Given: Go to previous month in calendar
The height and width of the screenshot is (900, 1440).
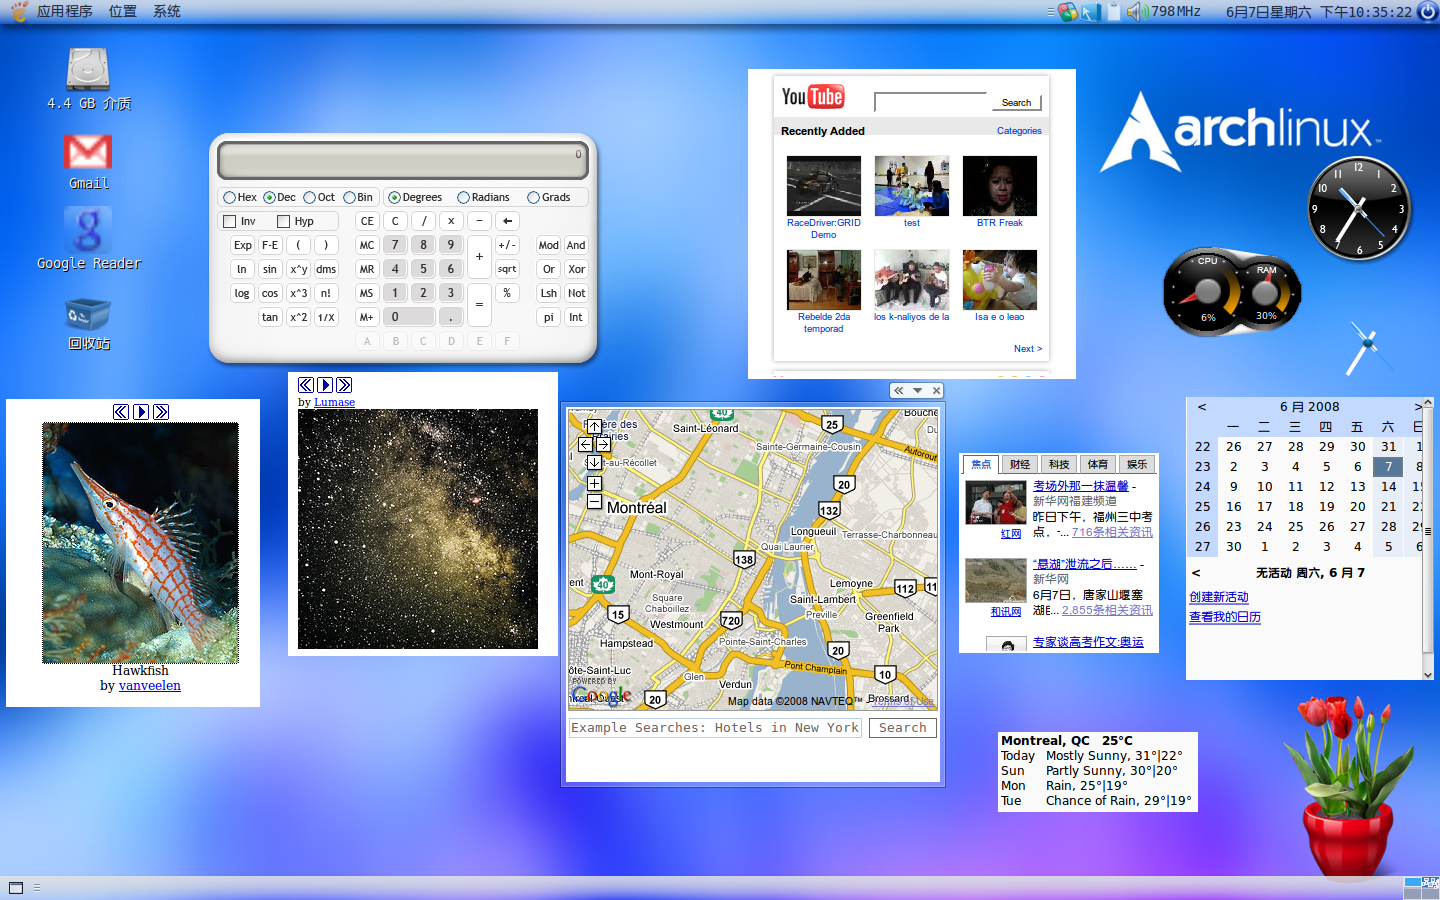Looking at the screenshot, I should pos(1201,407).
